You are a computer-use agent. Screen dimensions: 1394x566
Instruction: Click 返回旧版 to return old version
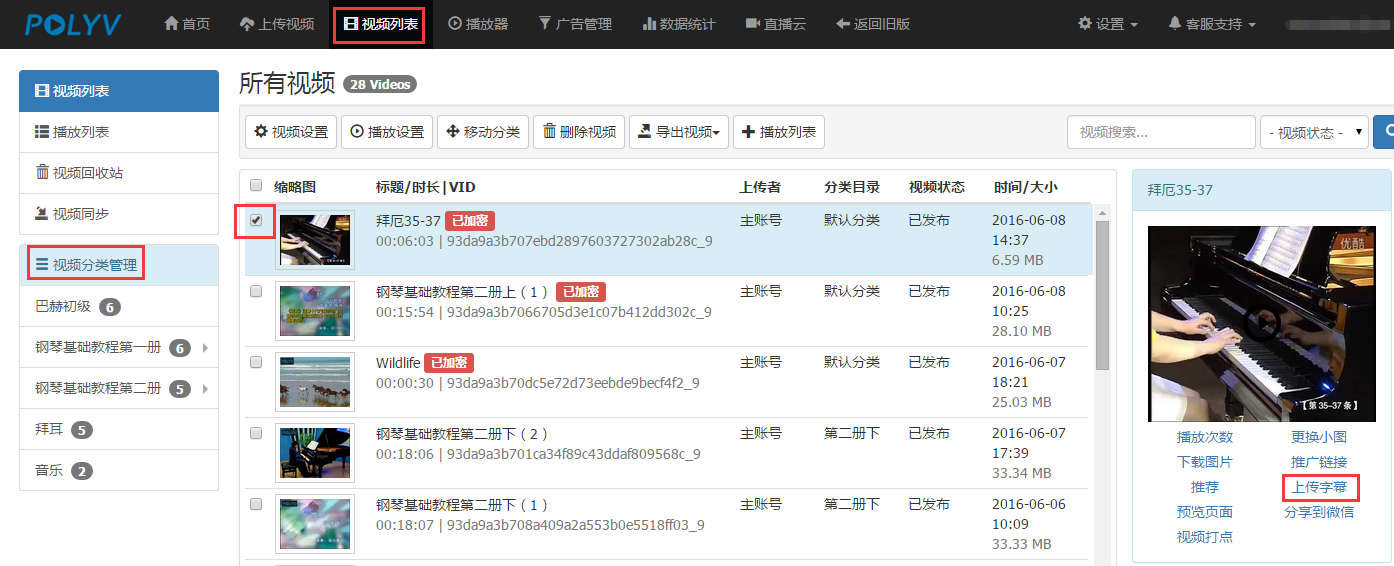coord(873,24)
